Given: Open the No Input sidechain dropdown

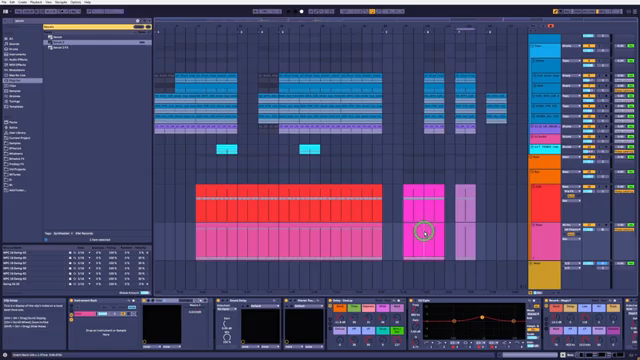Looking at the screenshot, I should [x=227, y=309].
